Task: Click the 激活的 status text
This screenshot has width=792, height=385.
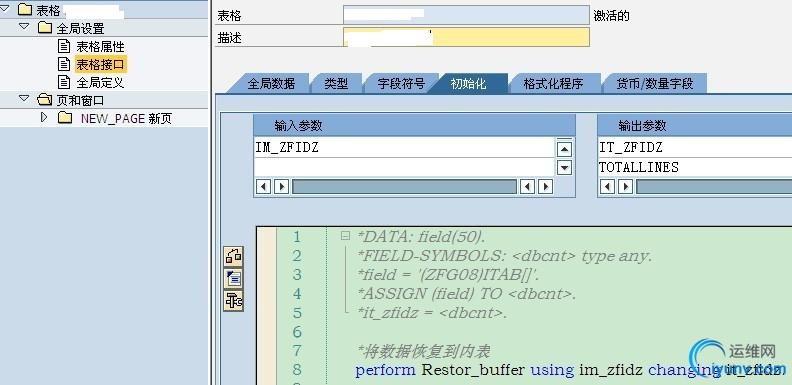Action: (611, 16)
